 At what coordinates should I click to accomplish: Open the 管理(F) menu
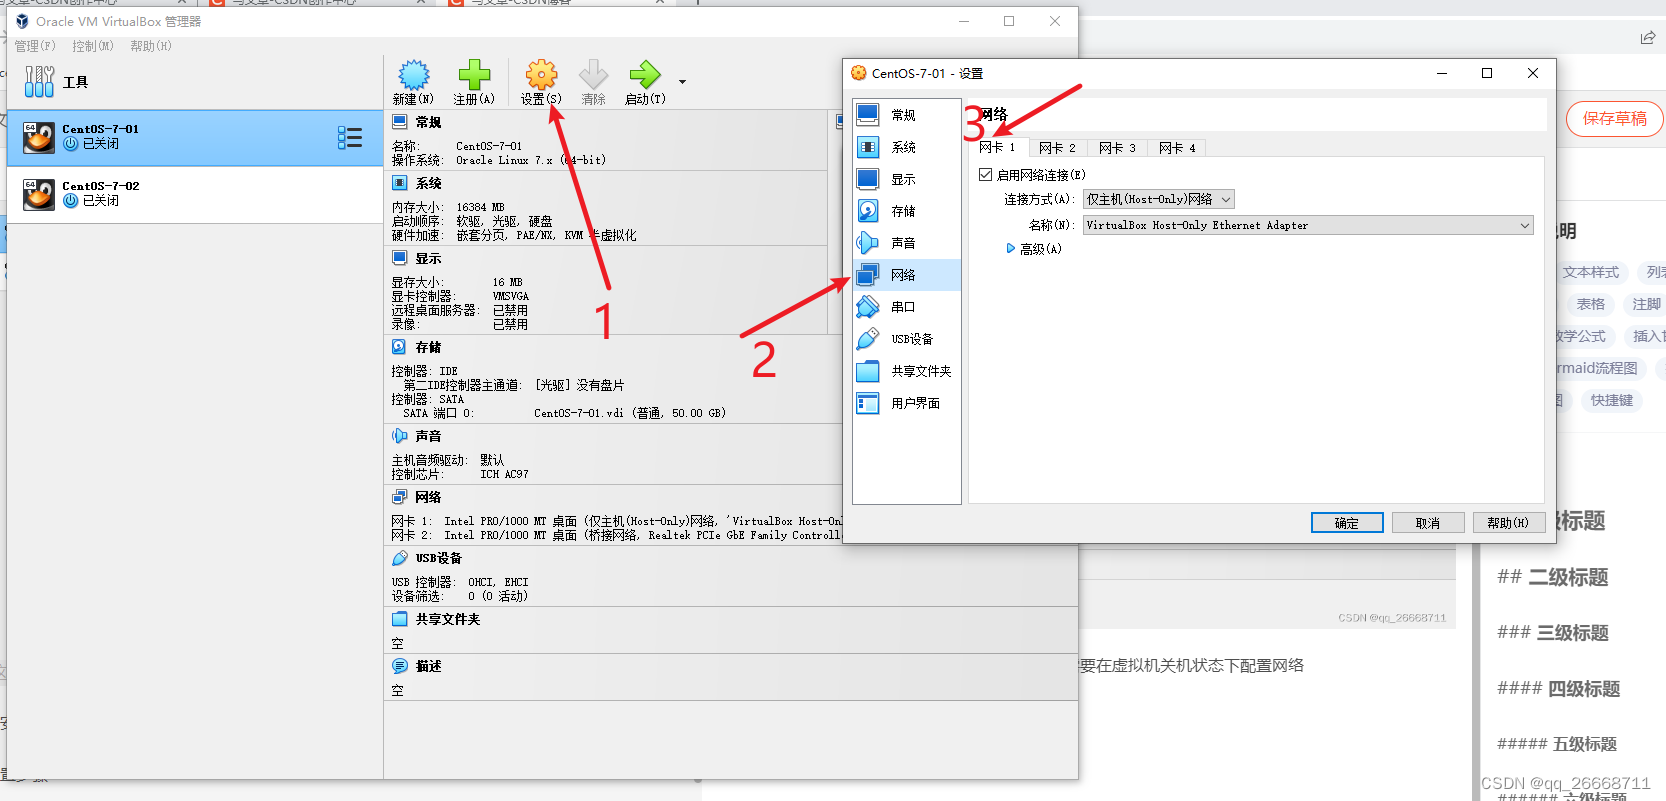click(x=35, y=46)
